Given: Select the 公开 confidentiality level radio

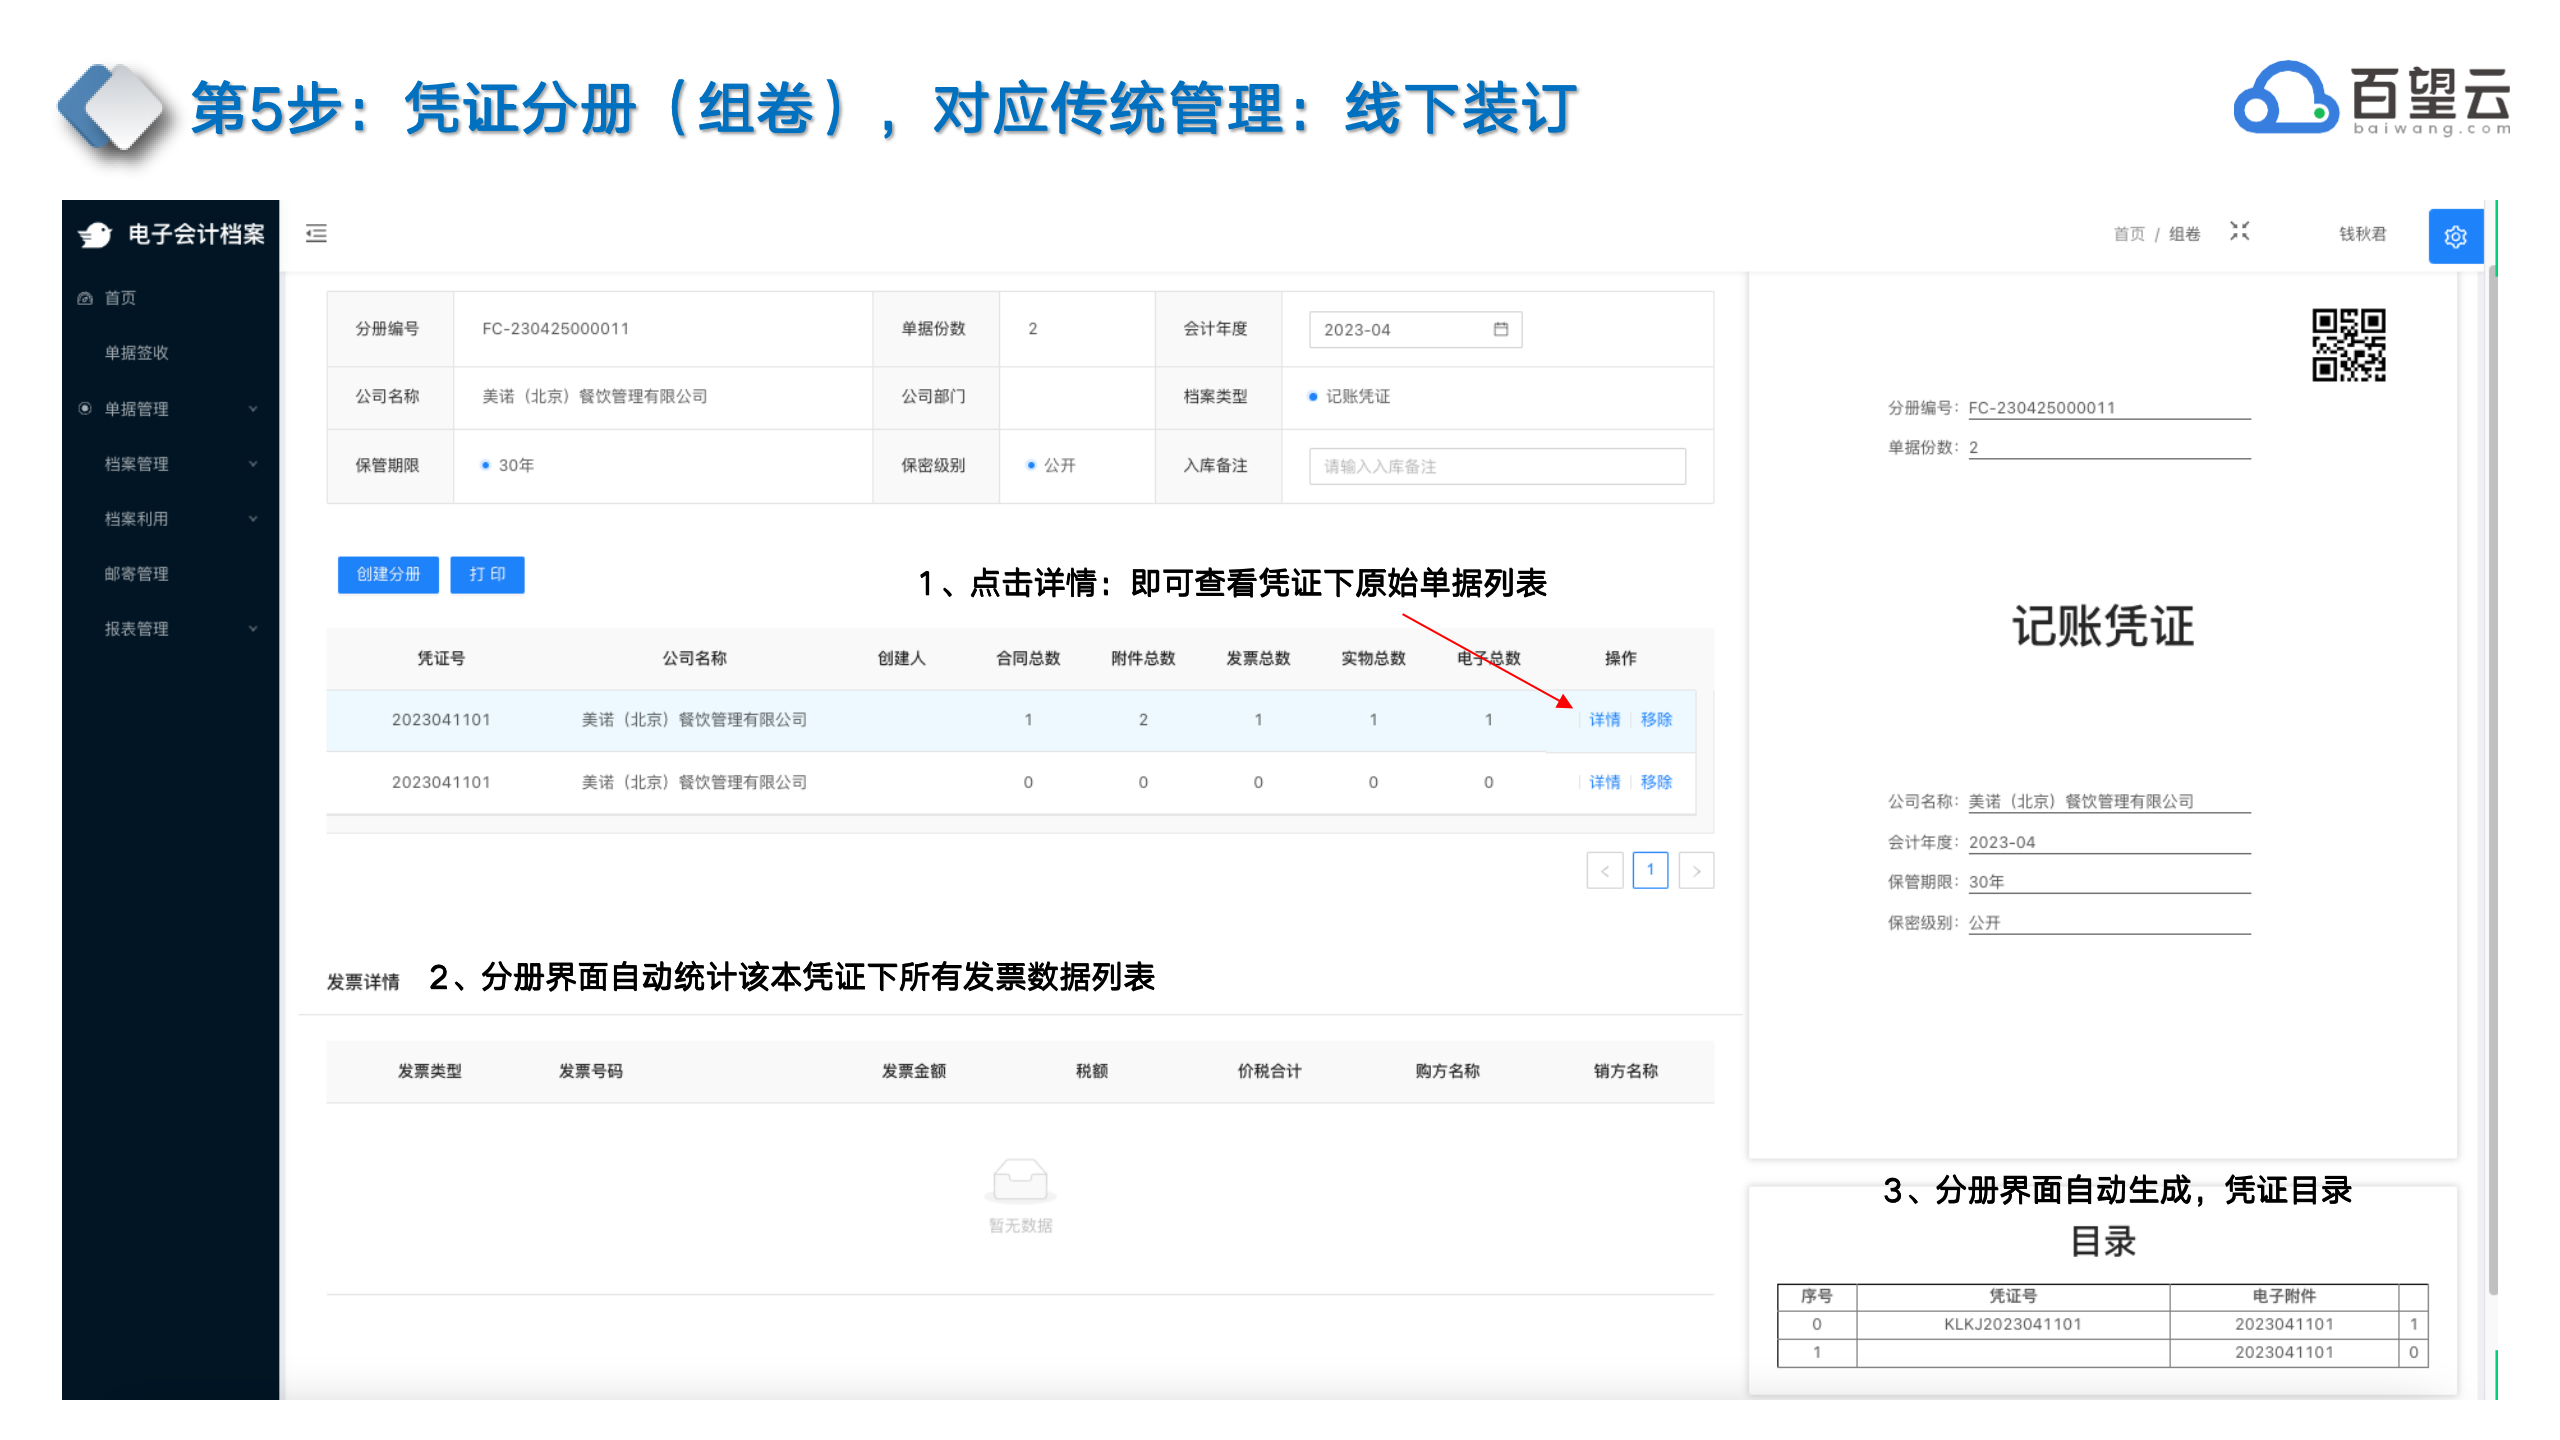Looking at the screenshot, I should pos(1031,465).
